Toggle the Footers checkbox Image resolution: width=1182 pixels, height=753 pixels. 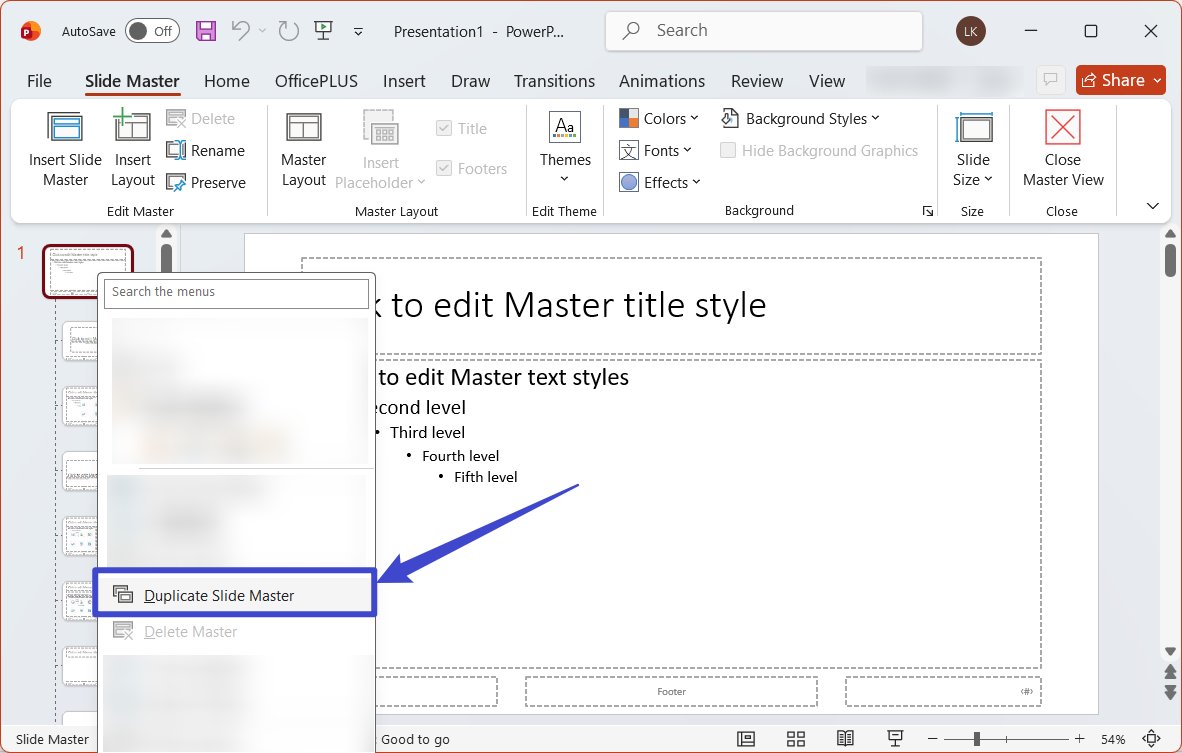444,168
